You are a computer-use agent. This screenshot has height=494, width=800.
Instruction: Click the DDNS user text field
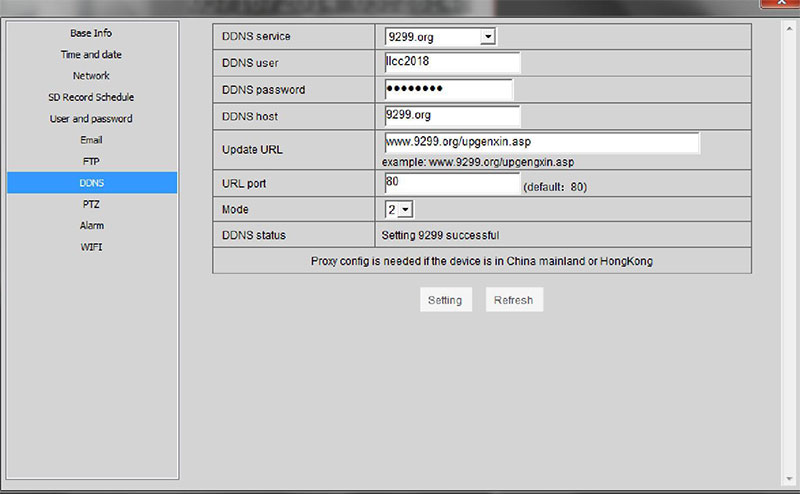(452, 63)
